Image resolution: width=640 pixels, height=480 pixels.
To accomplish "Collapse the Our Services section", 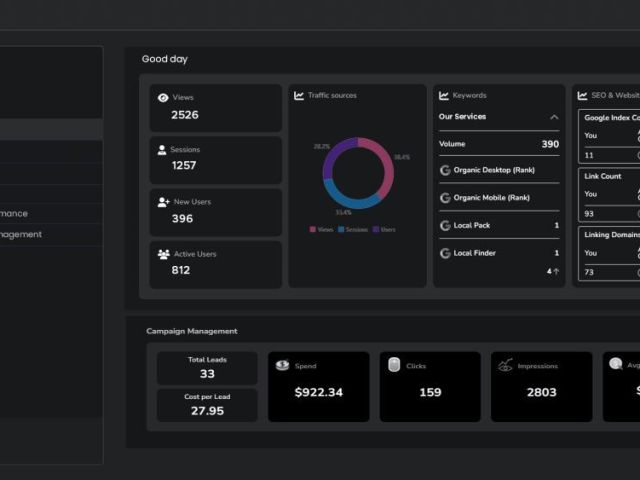I will (x=554, y=117).
